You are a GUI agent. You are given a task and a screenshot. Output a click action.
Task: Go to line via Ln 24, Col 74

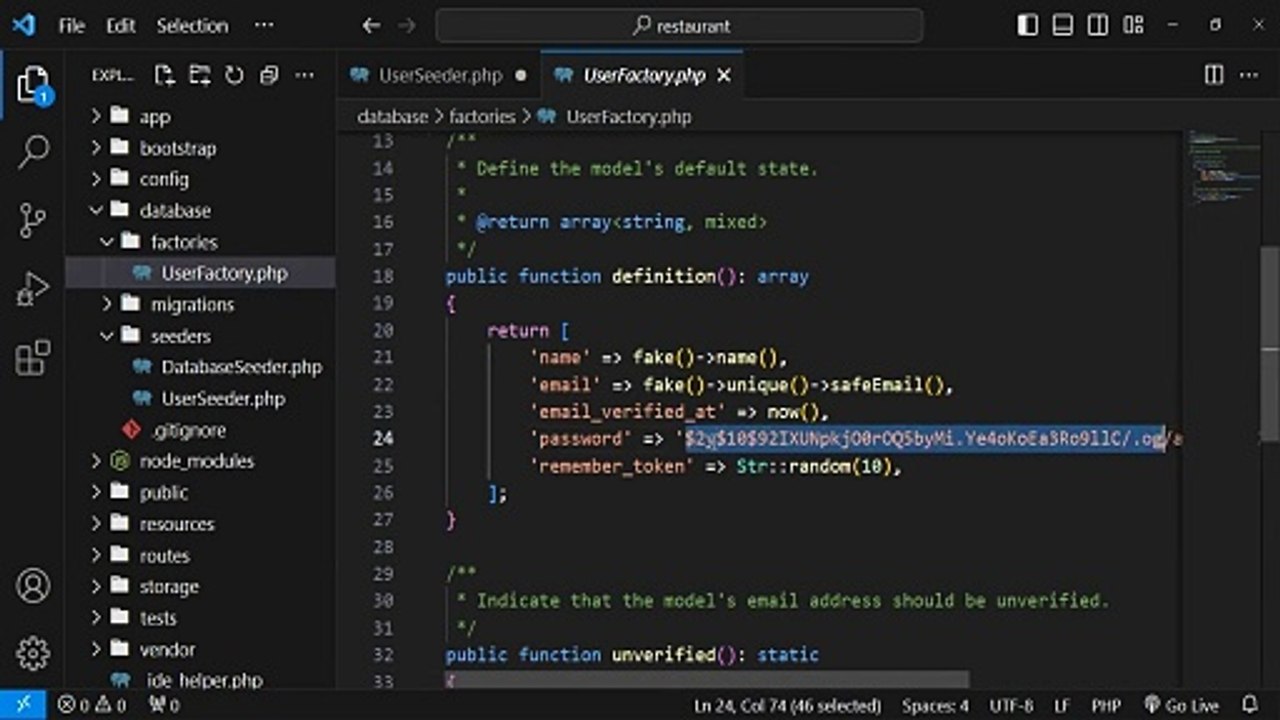click(x=789, y=705)
